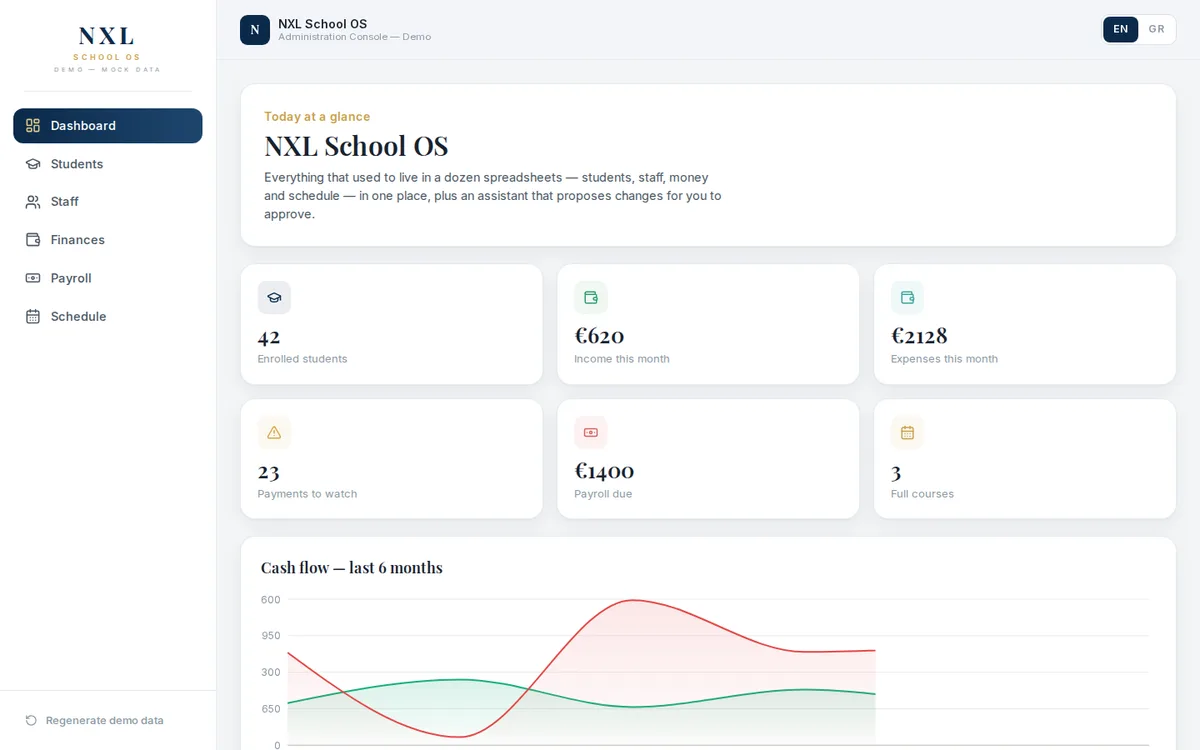Click the 23 payments to watch value
Image resolution: width=1200 pixels, height=750 pixels.
[268, 472]
